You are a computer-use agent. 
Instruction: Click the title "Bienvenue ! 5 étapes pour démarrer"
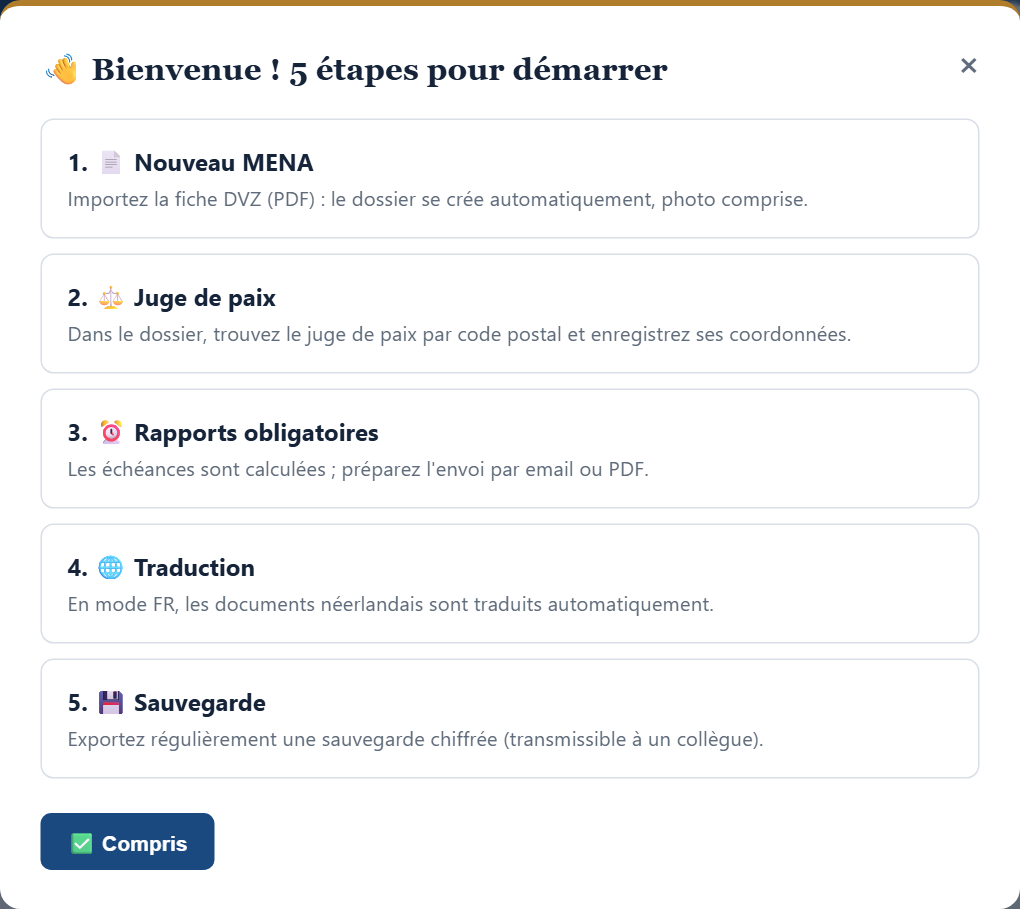[x=379, y=70]
